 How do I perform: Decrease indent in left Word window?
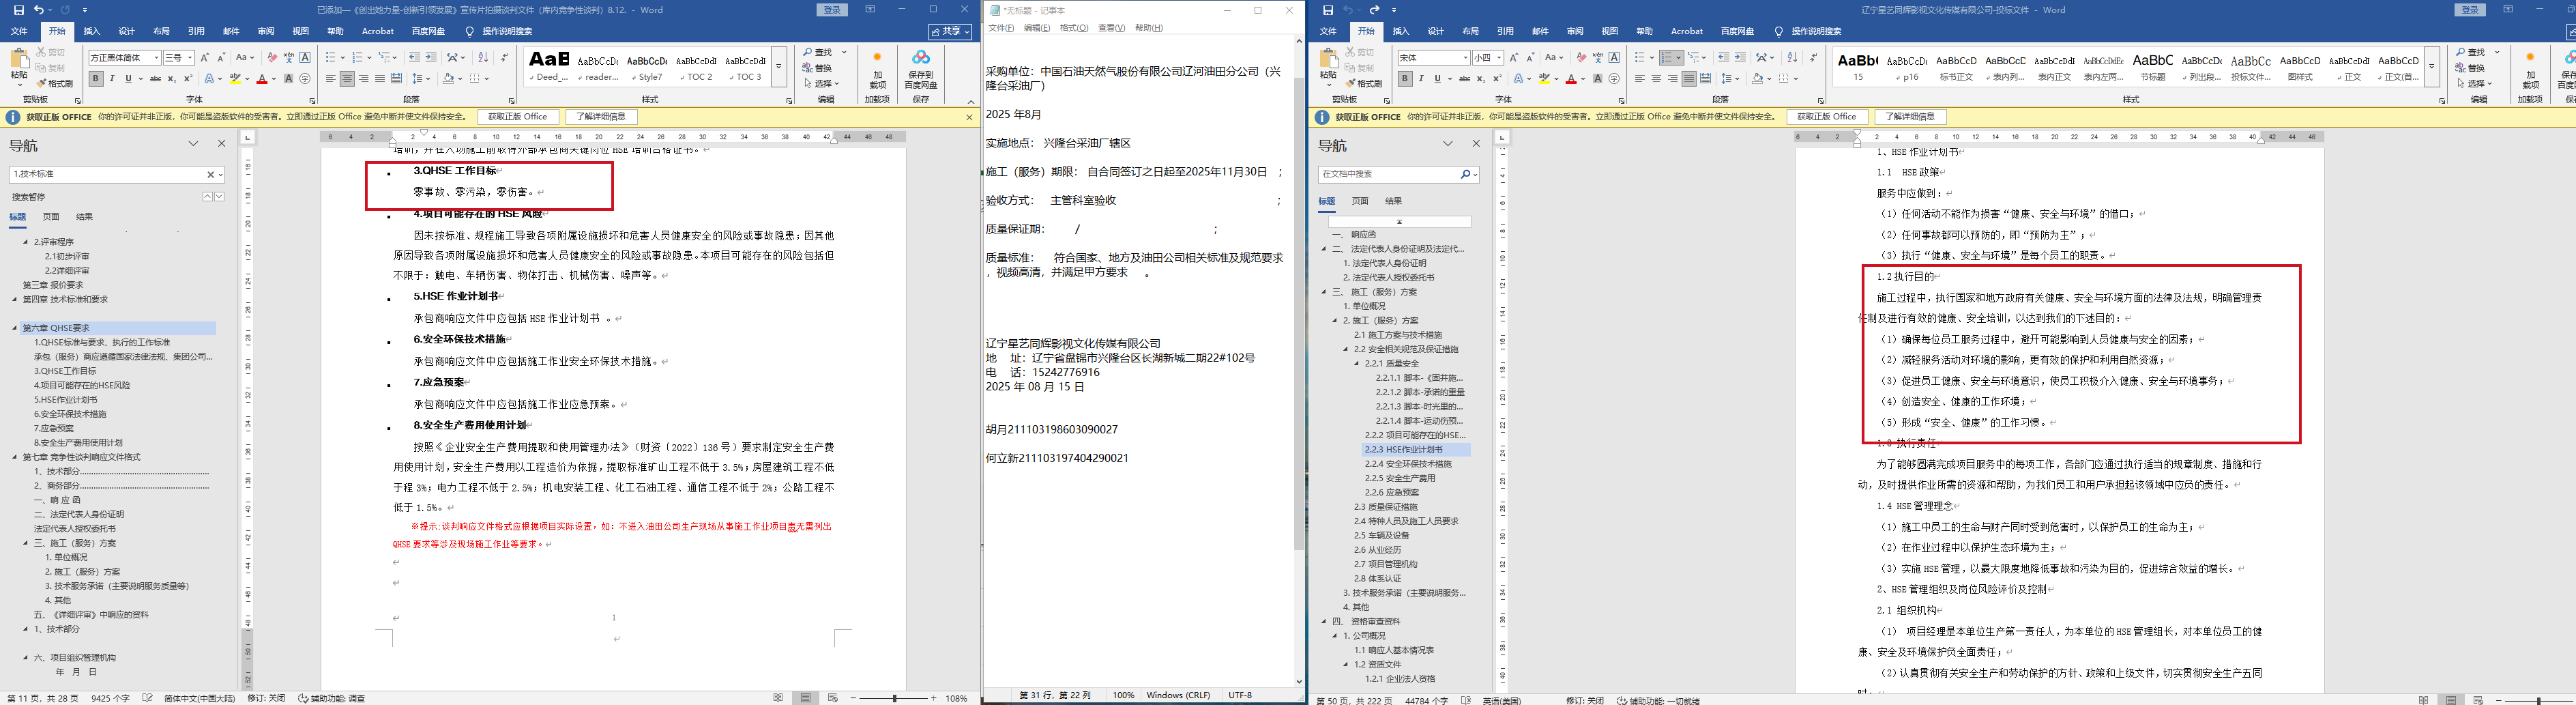point(414,57)
